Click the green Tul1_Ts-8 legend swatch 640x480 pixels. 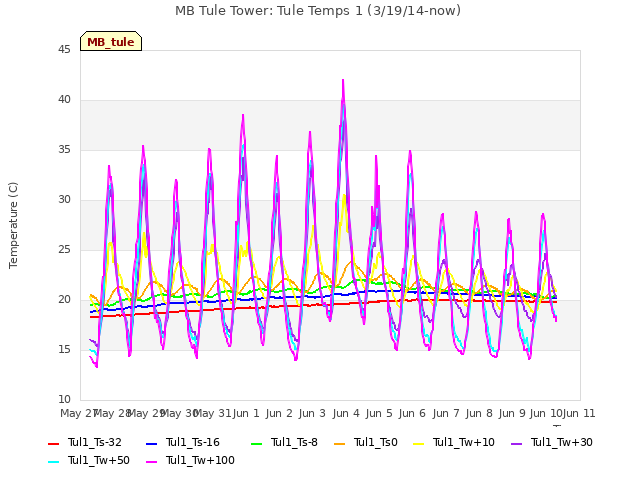[256, 443]
